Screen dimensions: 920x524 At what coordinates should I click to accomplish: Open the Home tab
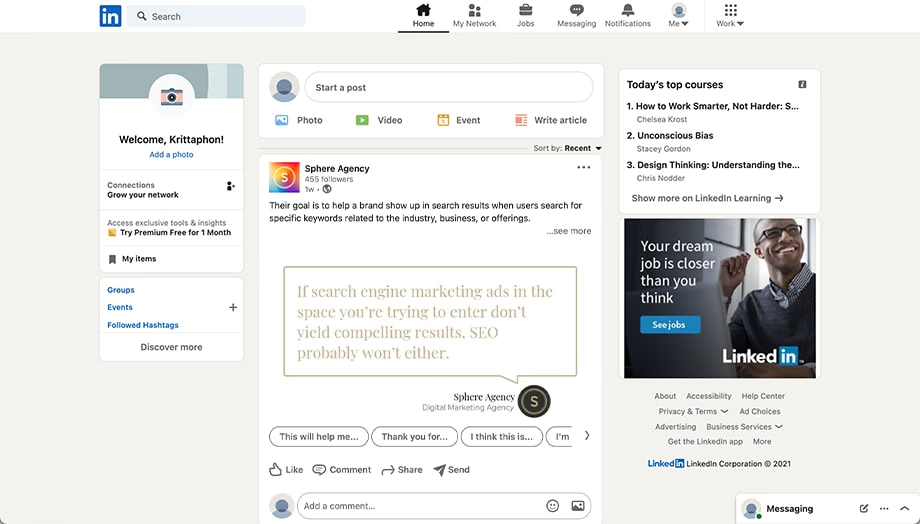tap(423, 16)
